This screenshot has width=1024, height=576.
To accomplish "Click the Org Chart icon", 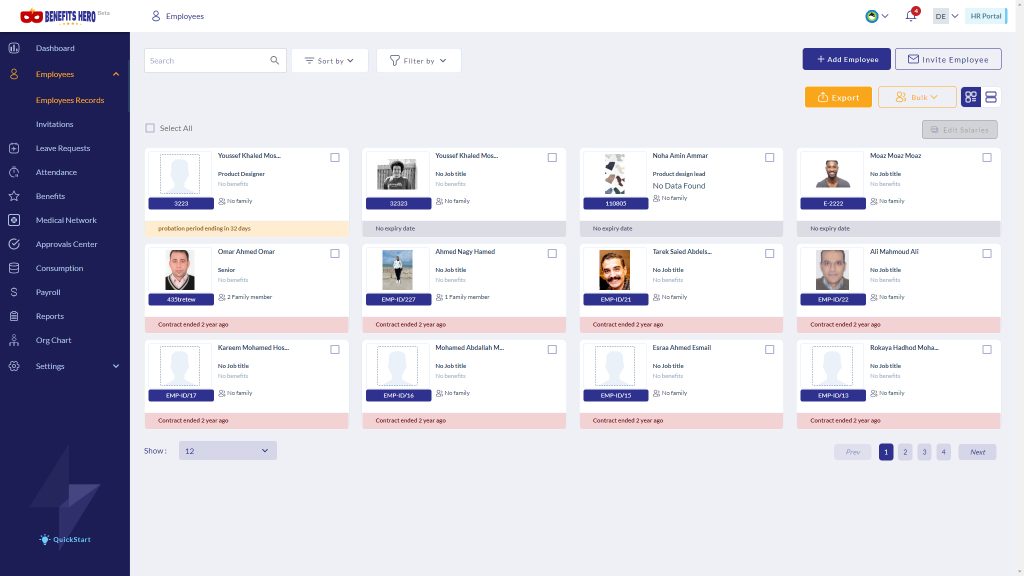I will point(14,340).
